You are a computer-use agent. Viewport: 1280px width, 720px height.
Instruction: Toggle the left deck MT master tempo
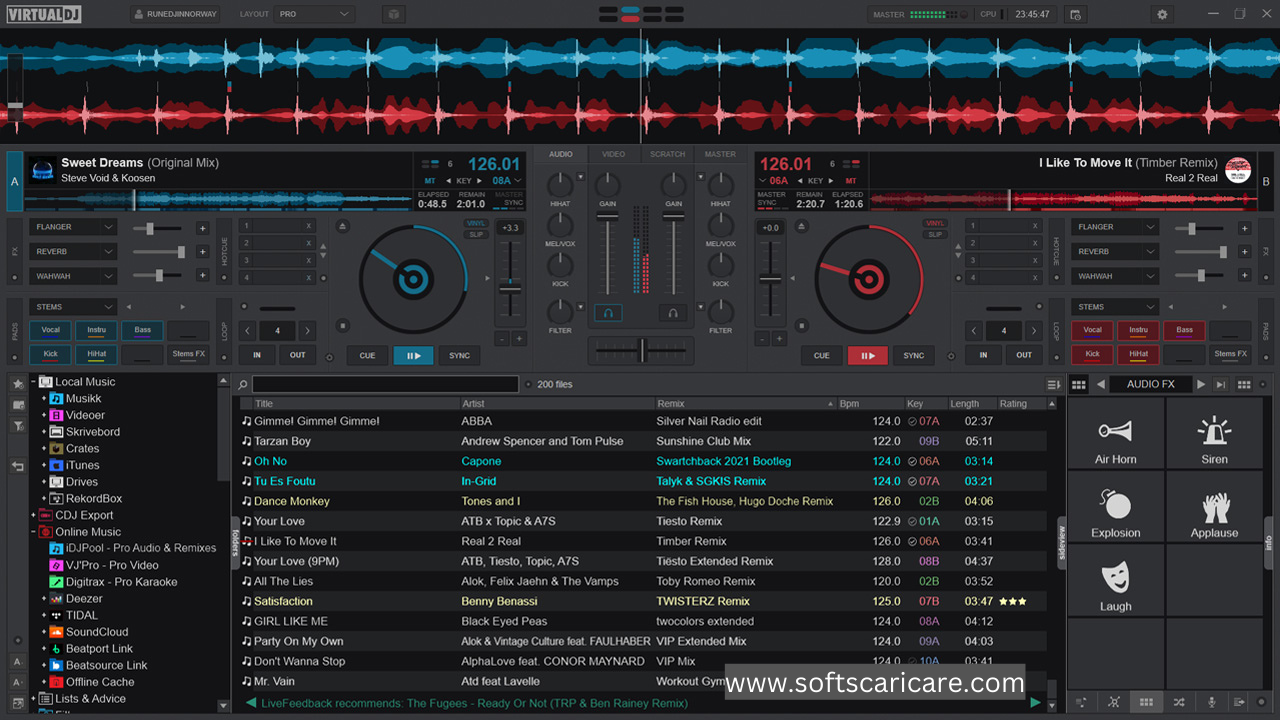[430, 181]
